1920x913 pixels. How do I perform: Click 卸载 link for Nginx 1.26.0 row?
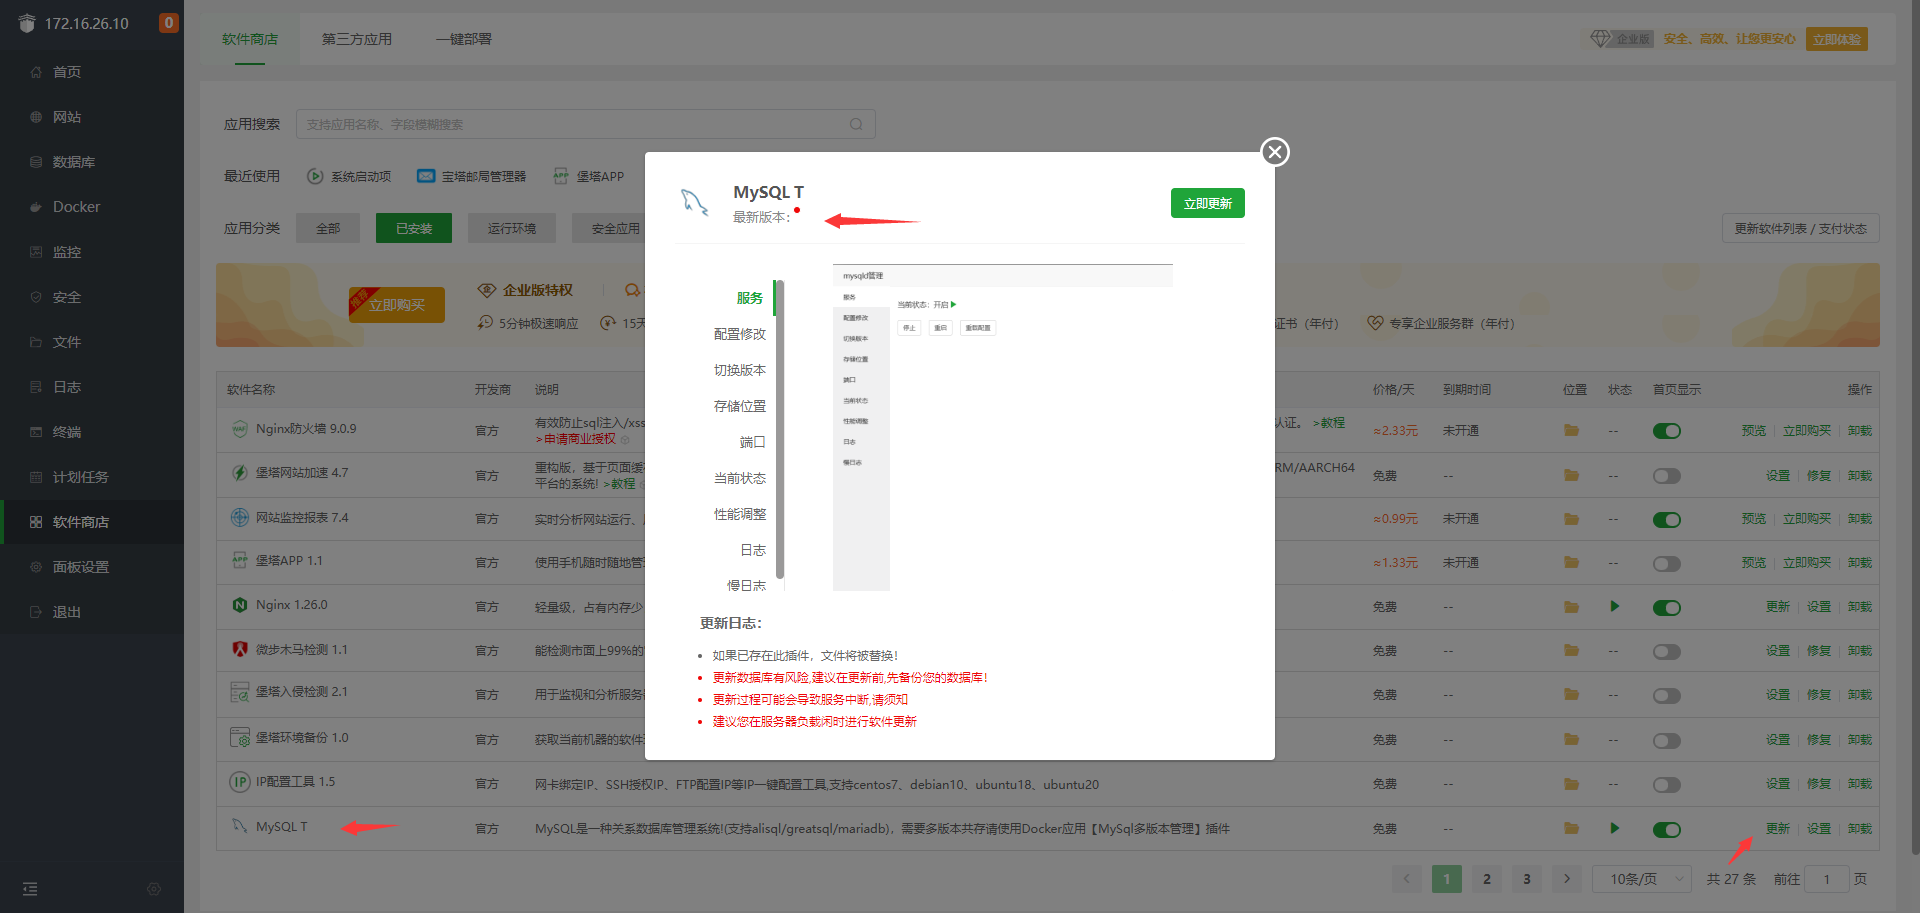1860,607
